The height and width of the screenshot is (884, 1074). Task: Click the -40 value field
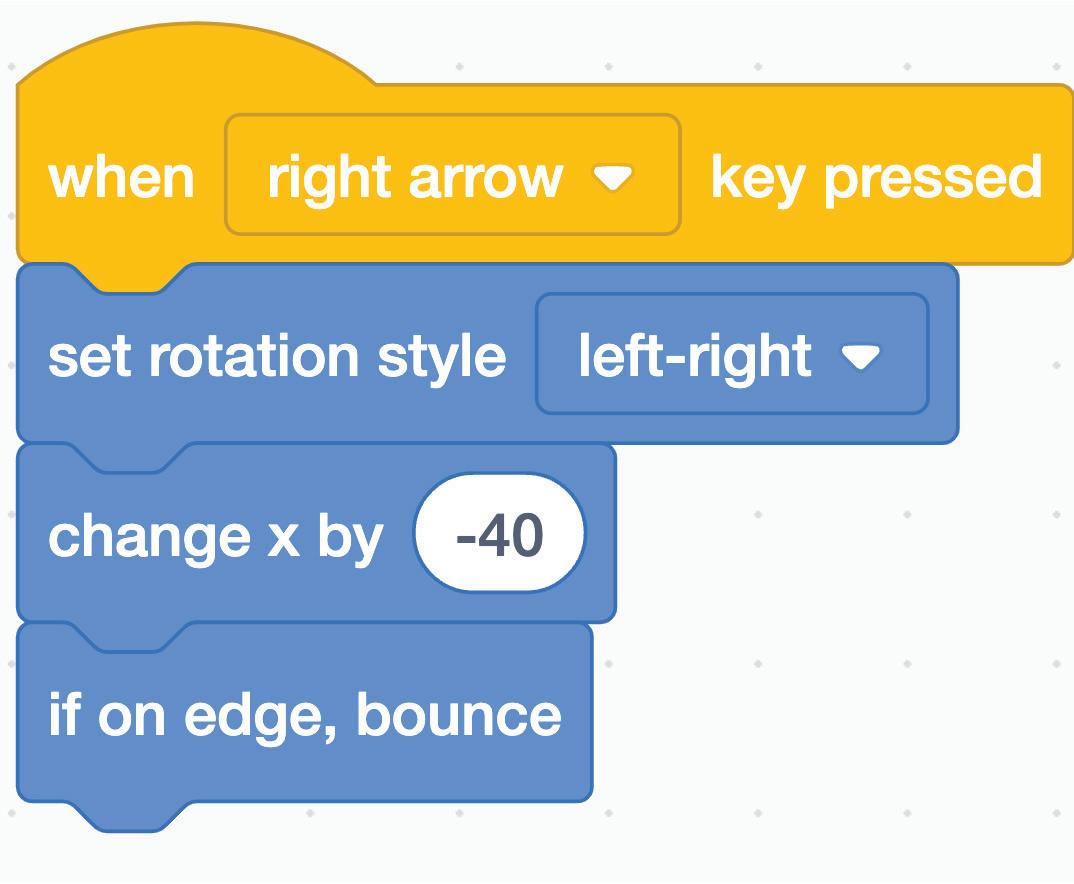(499, 534)
